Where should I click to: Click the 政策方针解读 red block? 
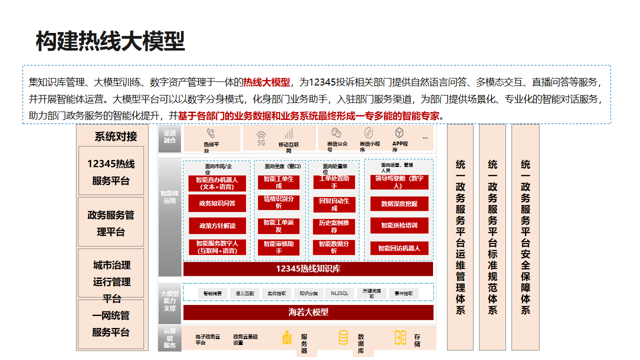(217, 226)
